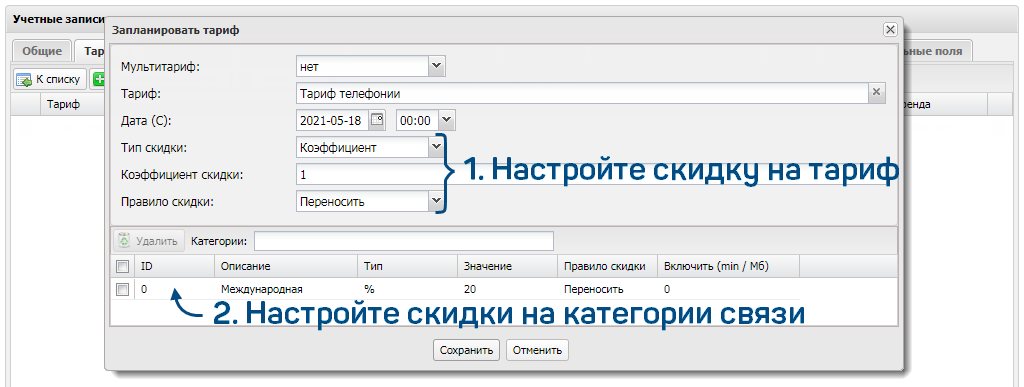Click the % cell in Тип column
This screenshot has height=387, width=1024.
click(x=369, y=289)
